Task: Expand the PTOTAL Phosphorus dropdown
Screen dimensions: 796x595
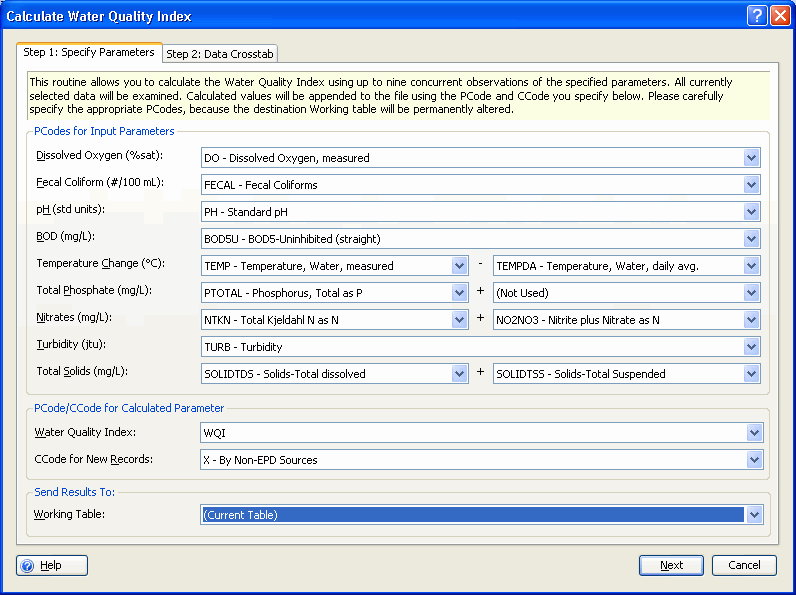Action: point(460,293)
